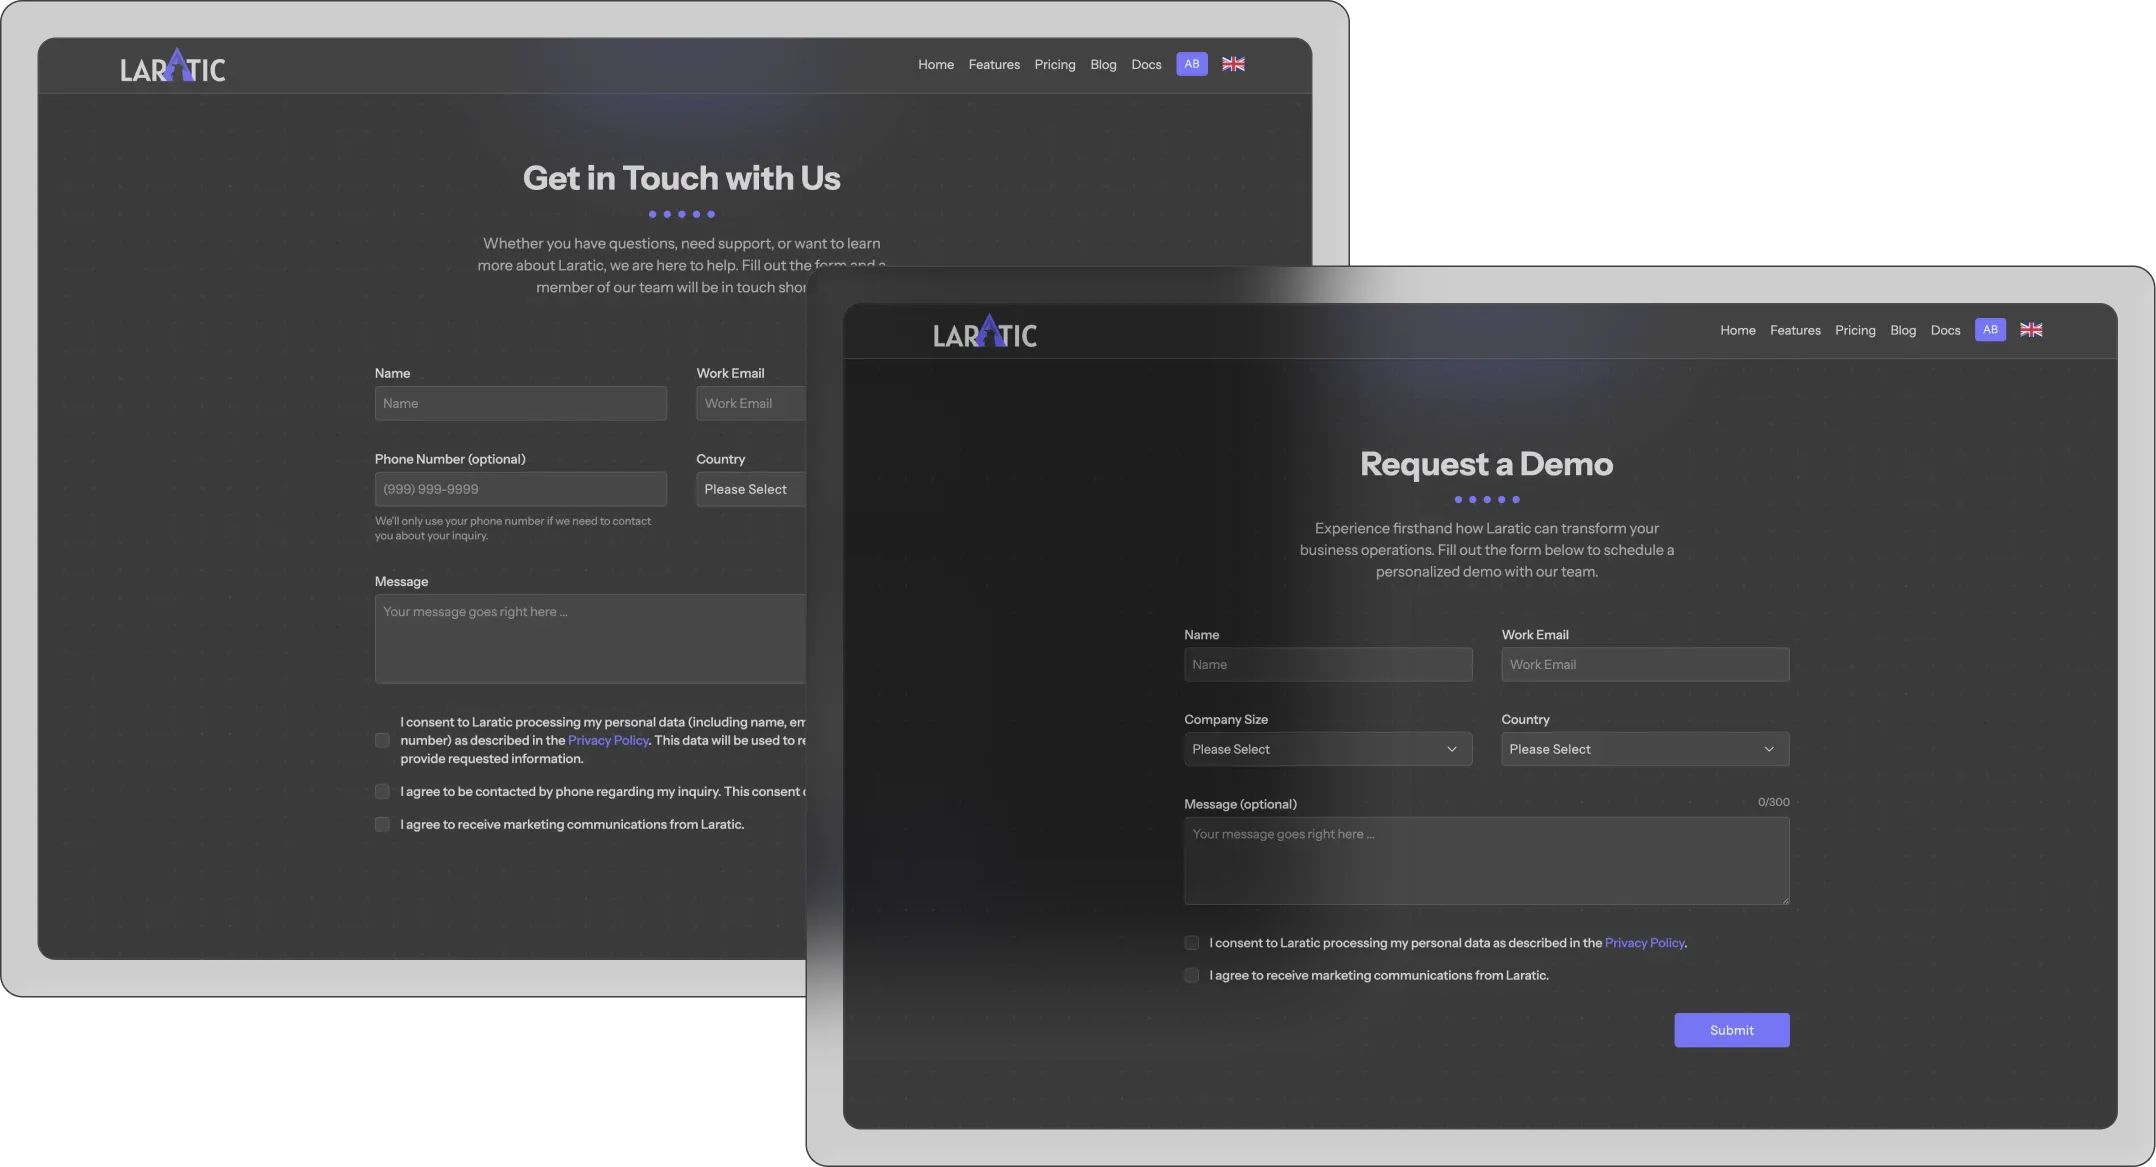Image resolution: width=2156 pixels, height=1167 pixels.
Task: Click the AB avatar badge on the contact page
Action: coord(1191,64)
